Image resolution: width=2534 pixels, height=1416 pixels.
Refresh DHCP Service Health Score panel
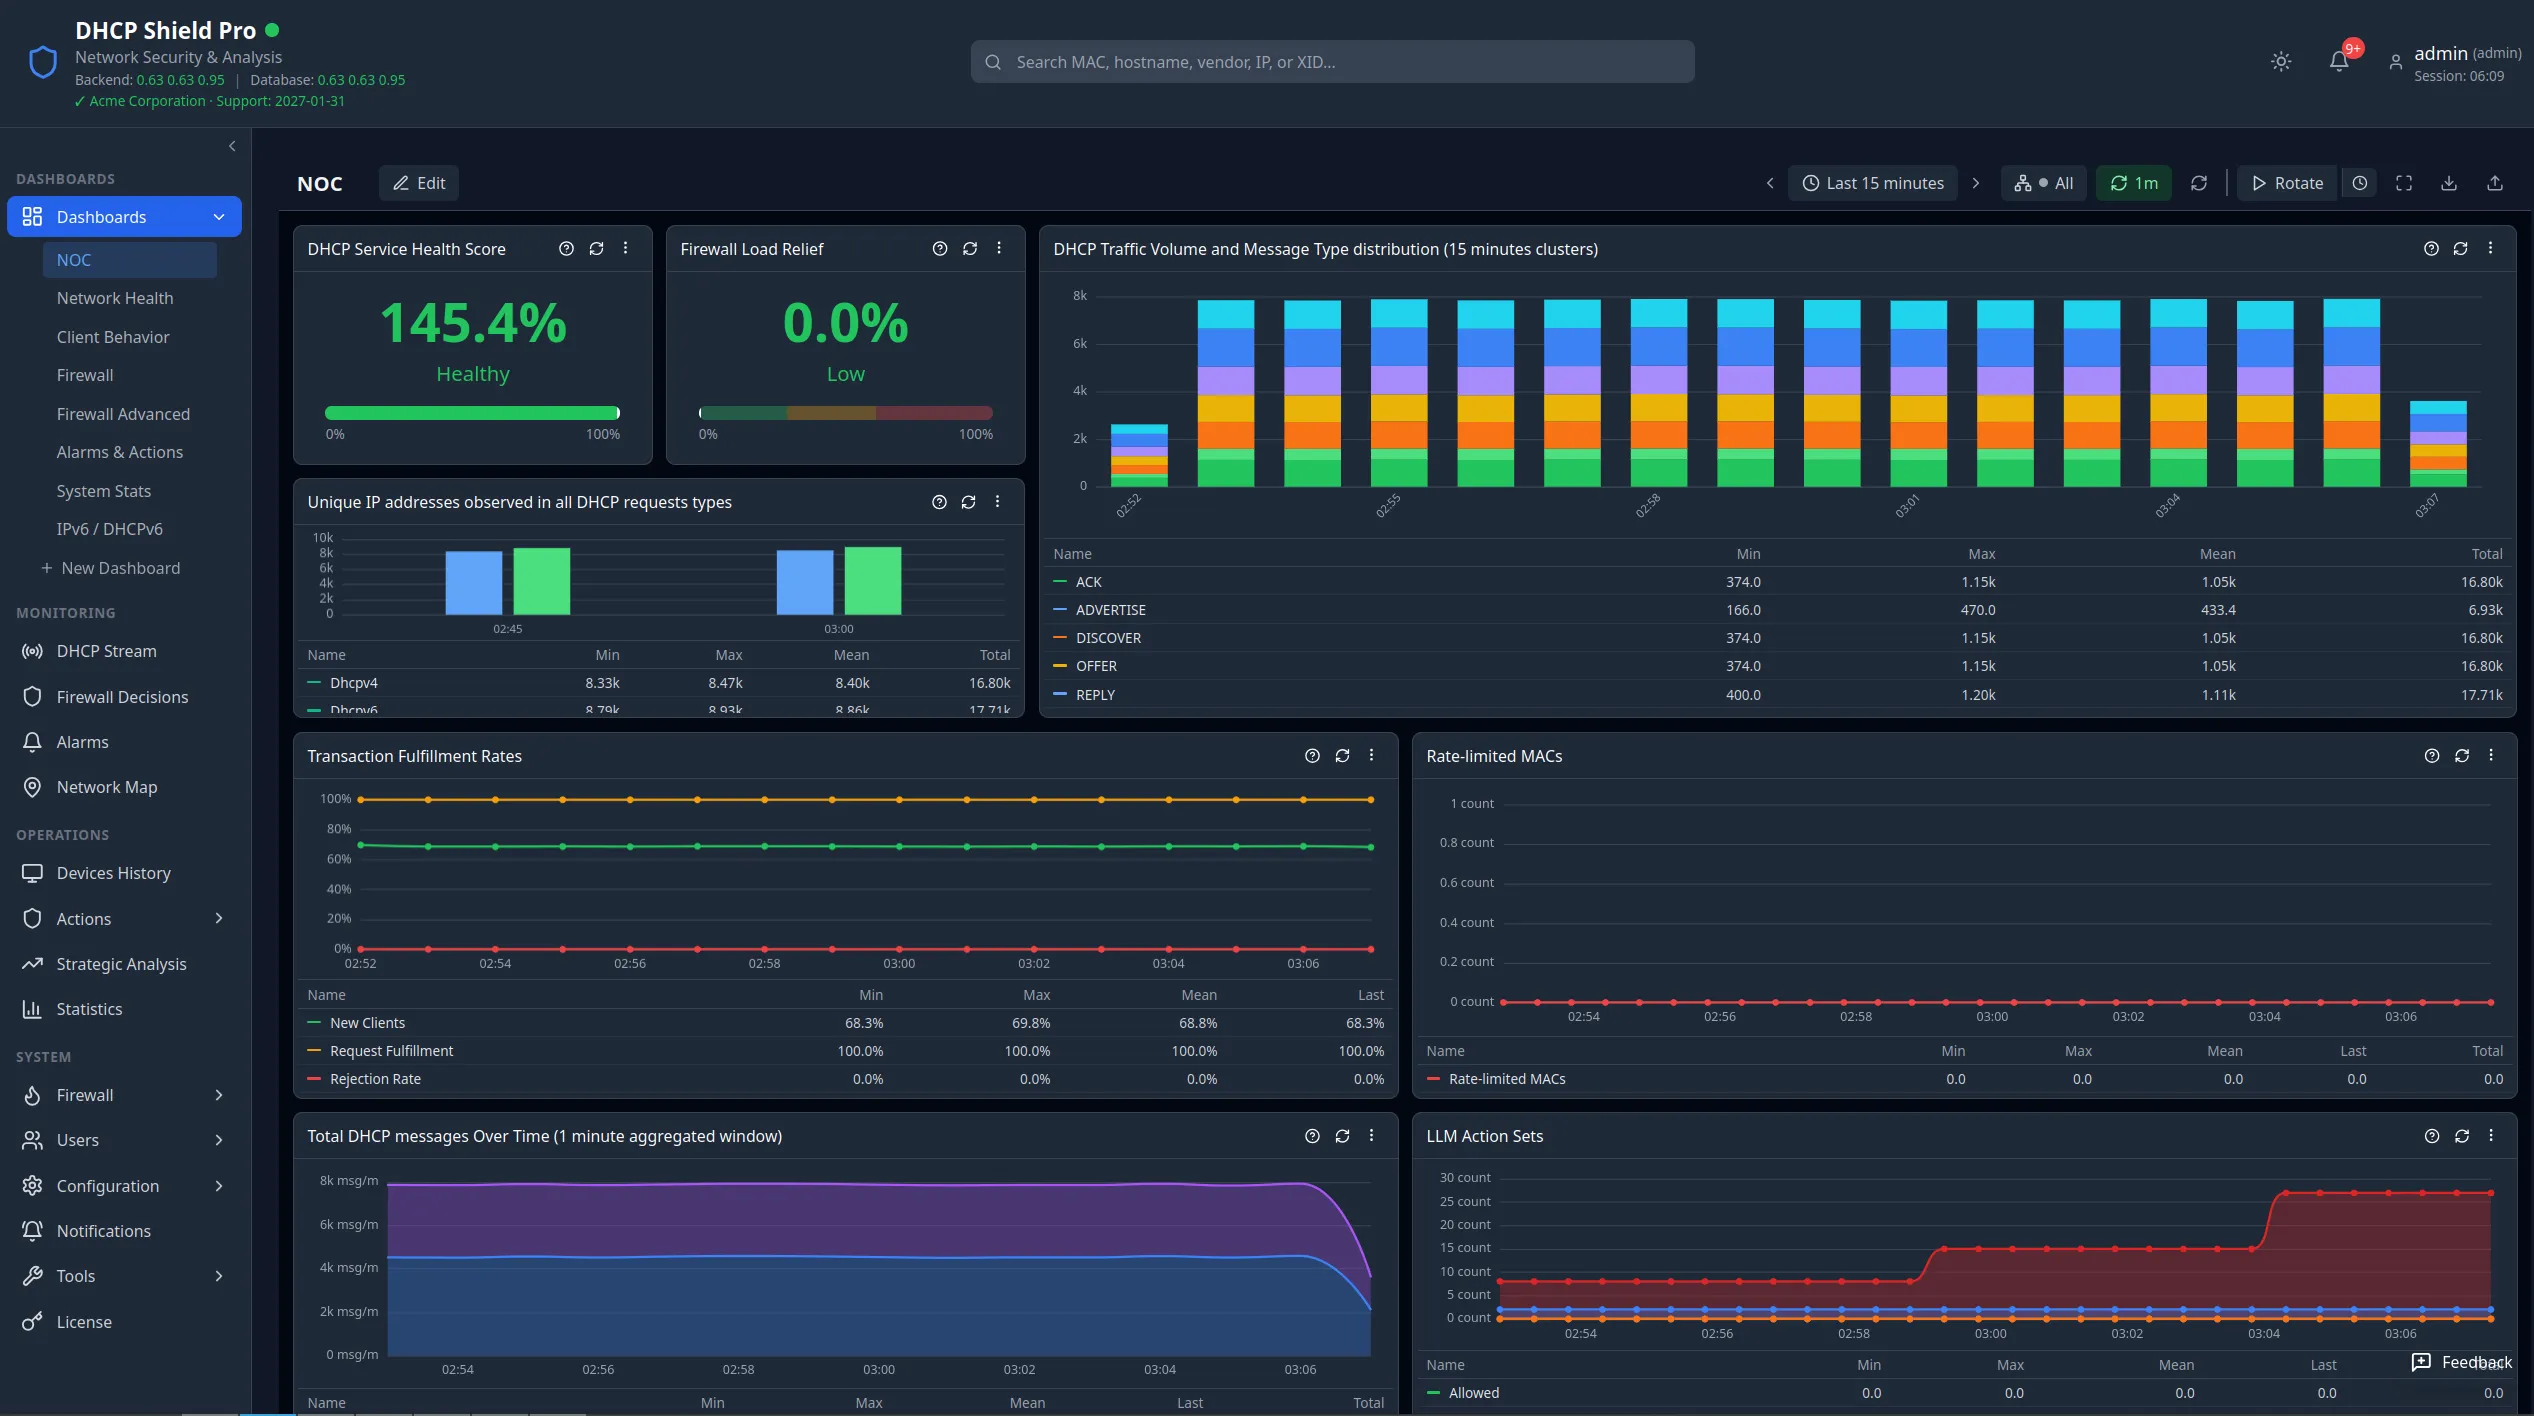(x=596, y=249)
